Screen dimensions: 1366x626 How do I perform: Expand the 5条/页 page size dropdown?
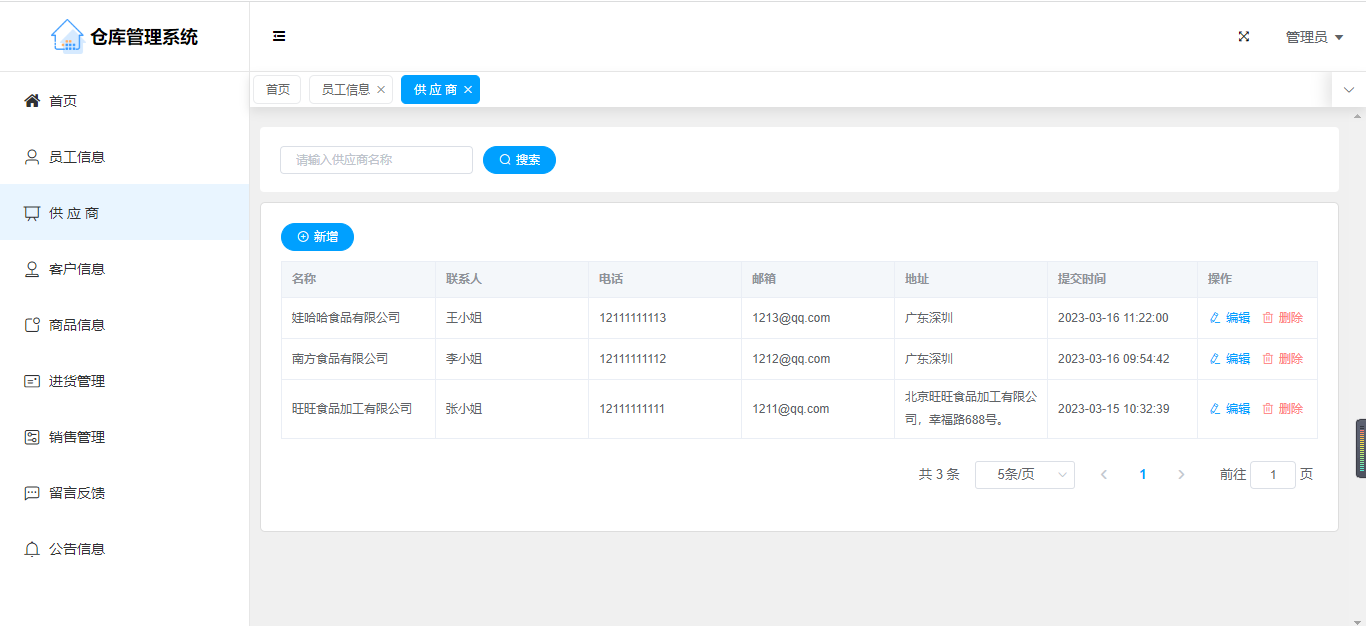point(1024,475)
